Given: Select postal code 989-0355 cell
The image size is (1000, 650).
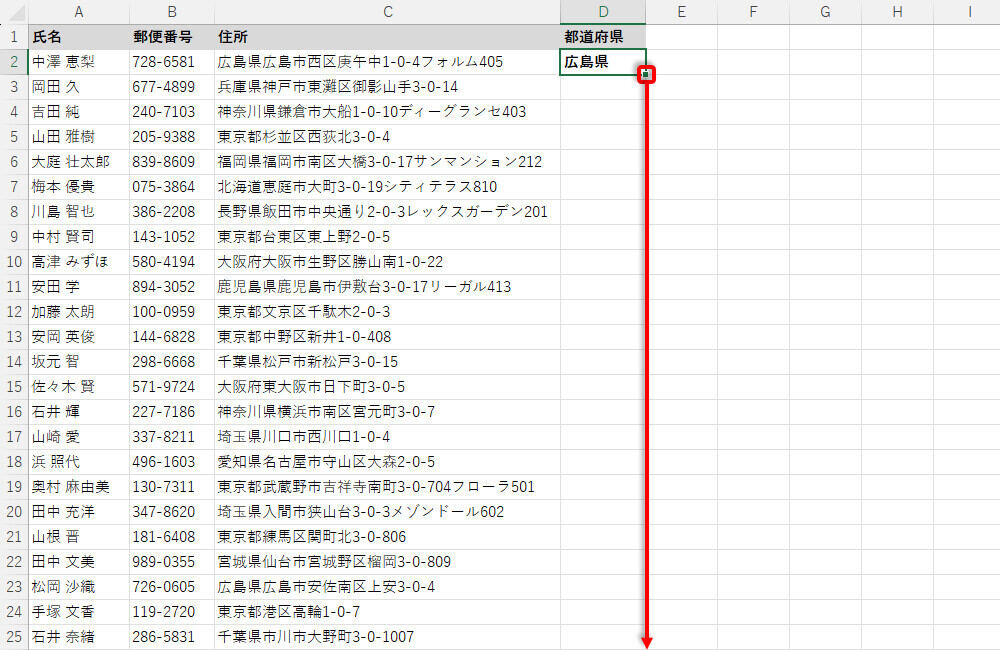Looking at the screenshot, I should [x=172, y=562].
